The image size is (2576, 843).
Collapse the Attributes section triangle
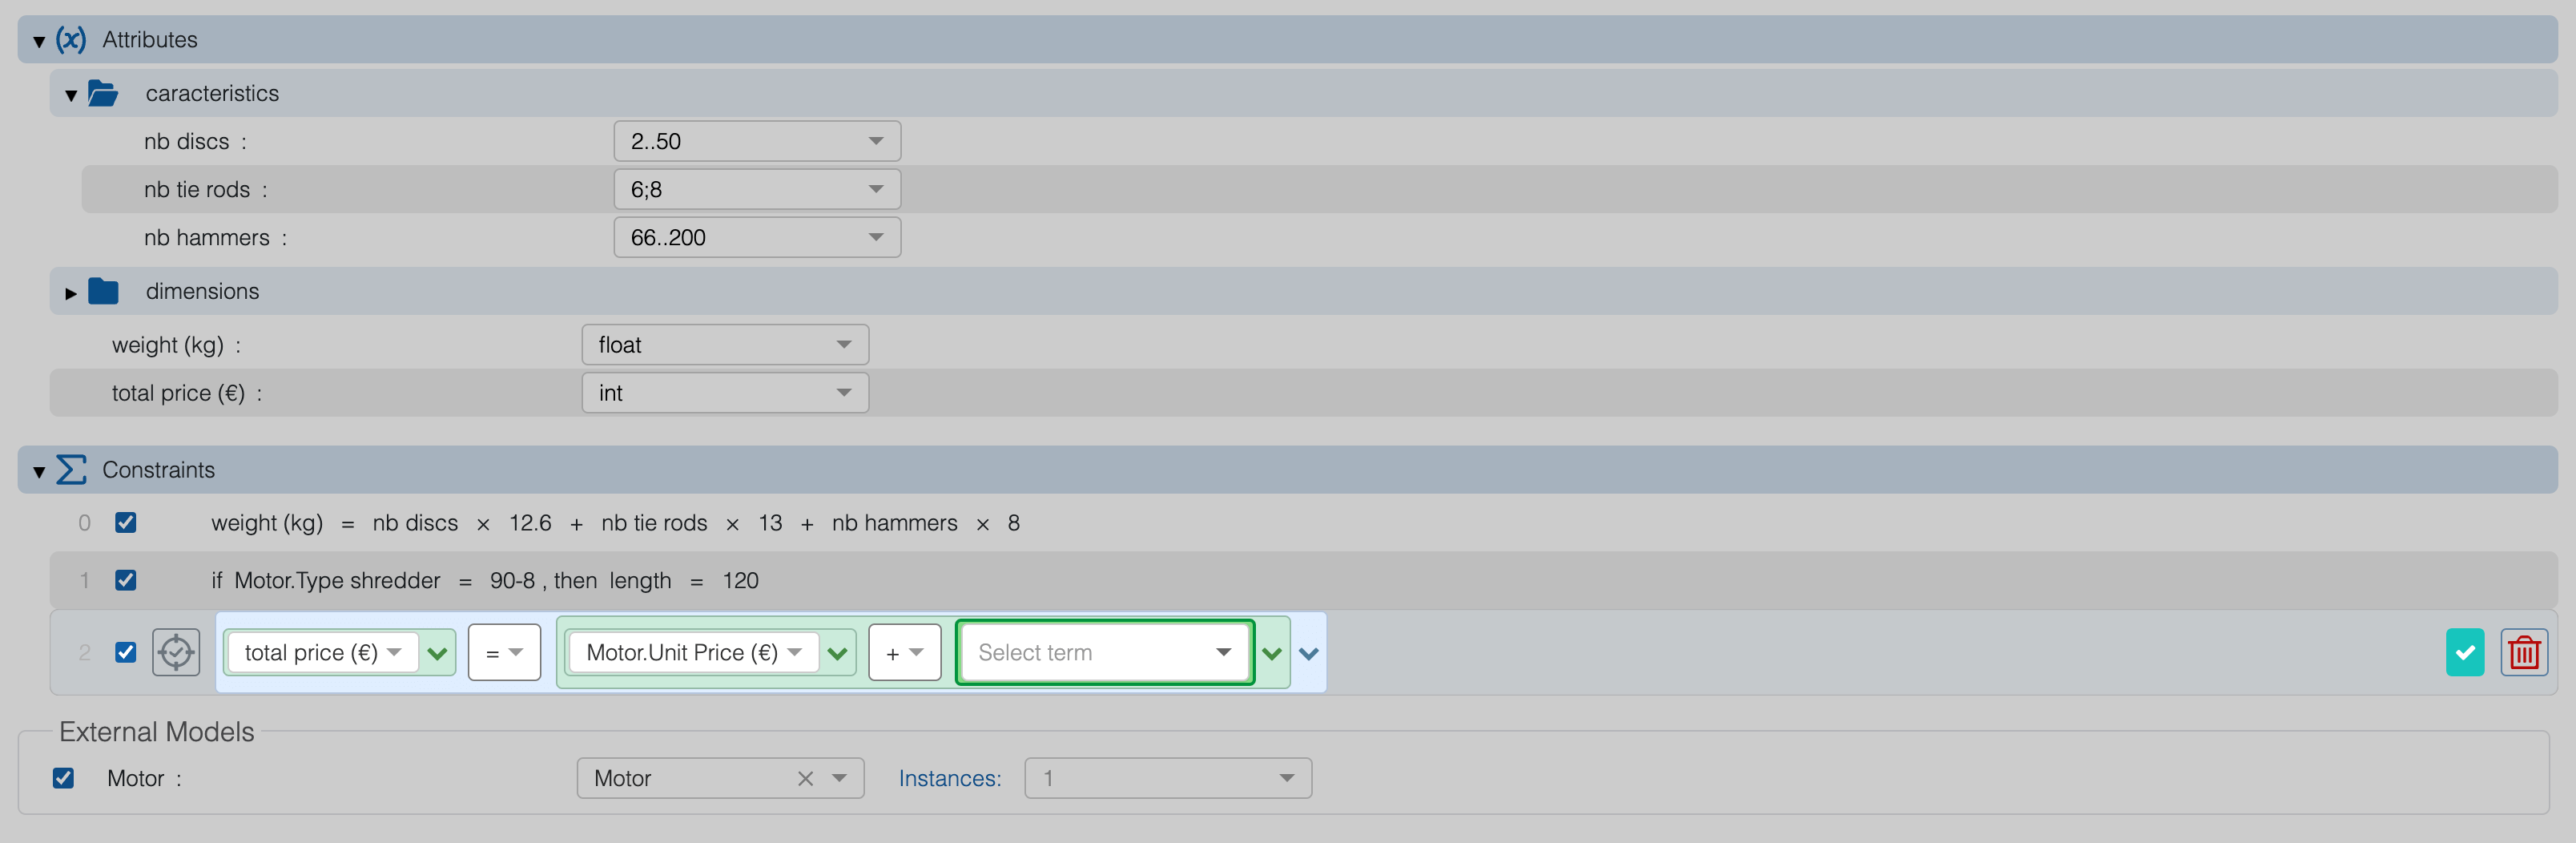pos(37,40)
